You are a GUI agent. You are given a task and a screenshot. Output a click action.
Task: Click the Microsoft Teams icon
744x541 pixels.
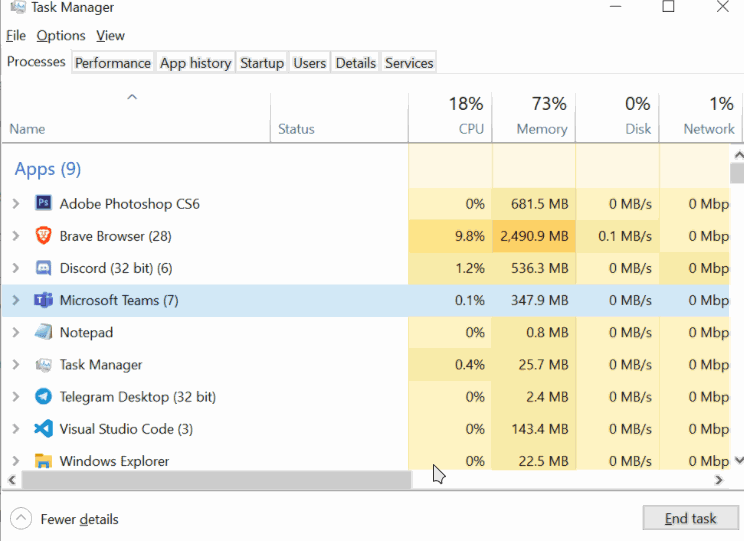click(x=43, y=300)
